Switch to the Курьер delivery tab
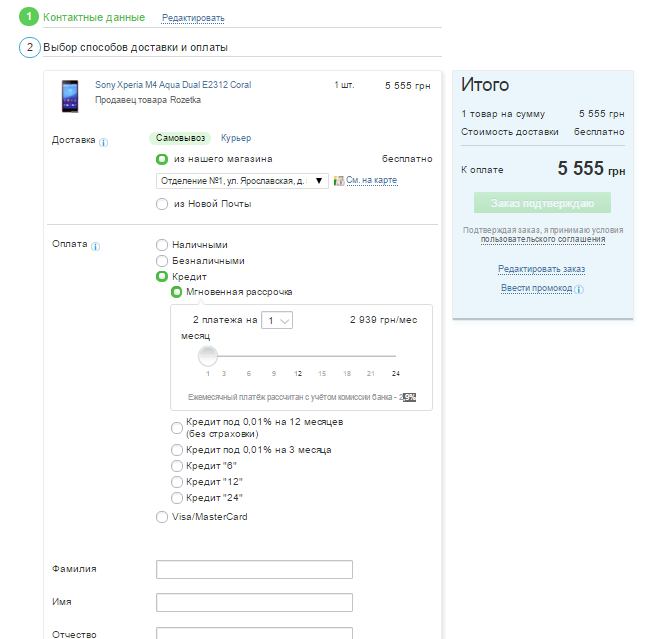665x639 pixels. (236, 138)
